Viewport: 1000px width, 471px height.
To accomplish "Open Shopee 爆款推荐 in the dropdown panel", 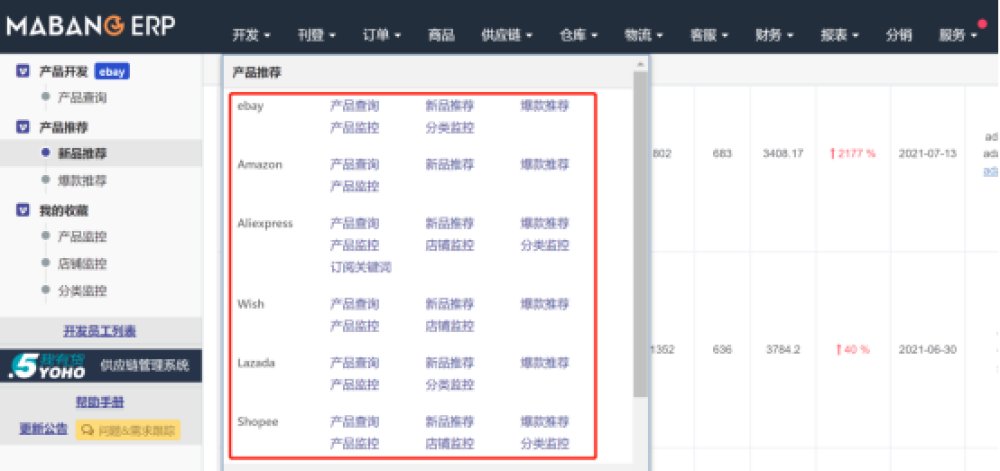I will point(545,422).
